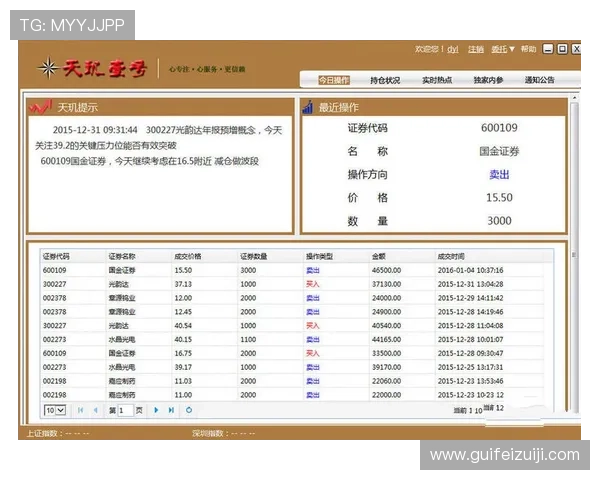Image resolution: width=600 pixels, height=480 pixels.
Task: Sort by 成交时间 column header
Action: (451, 256)
